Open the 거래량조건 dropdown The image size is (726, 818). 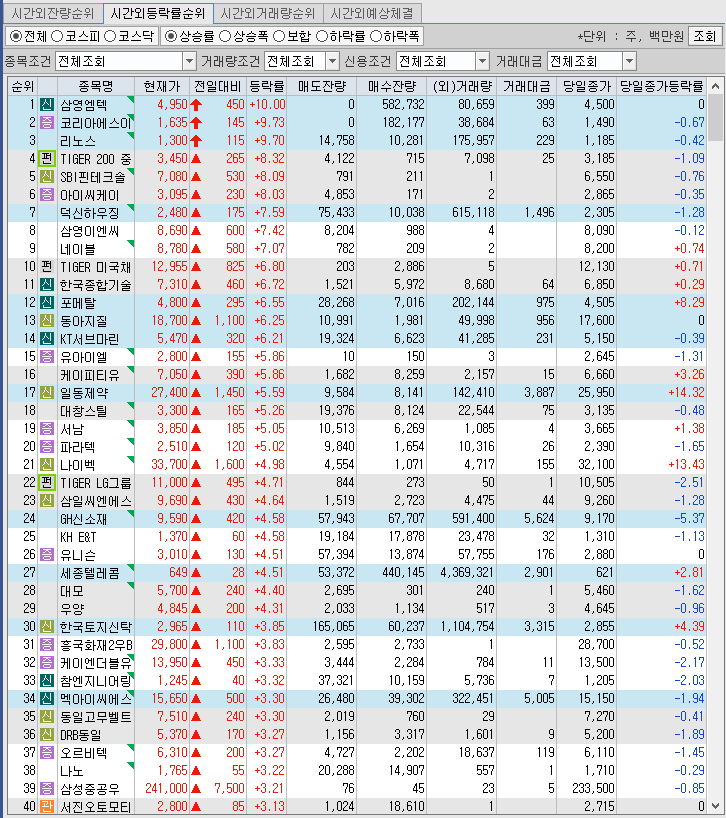(332, 62)
